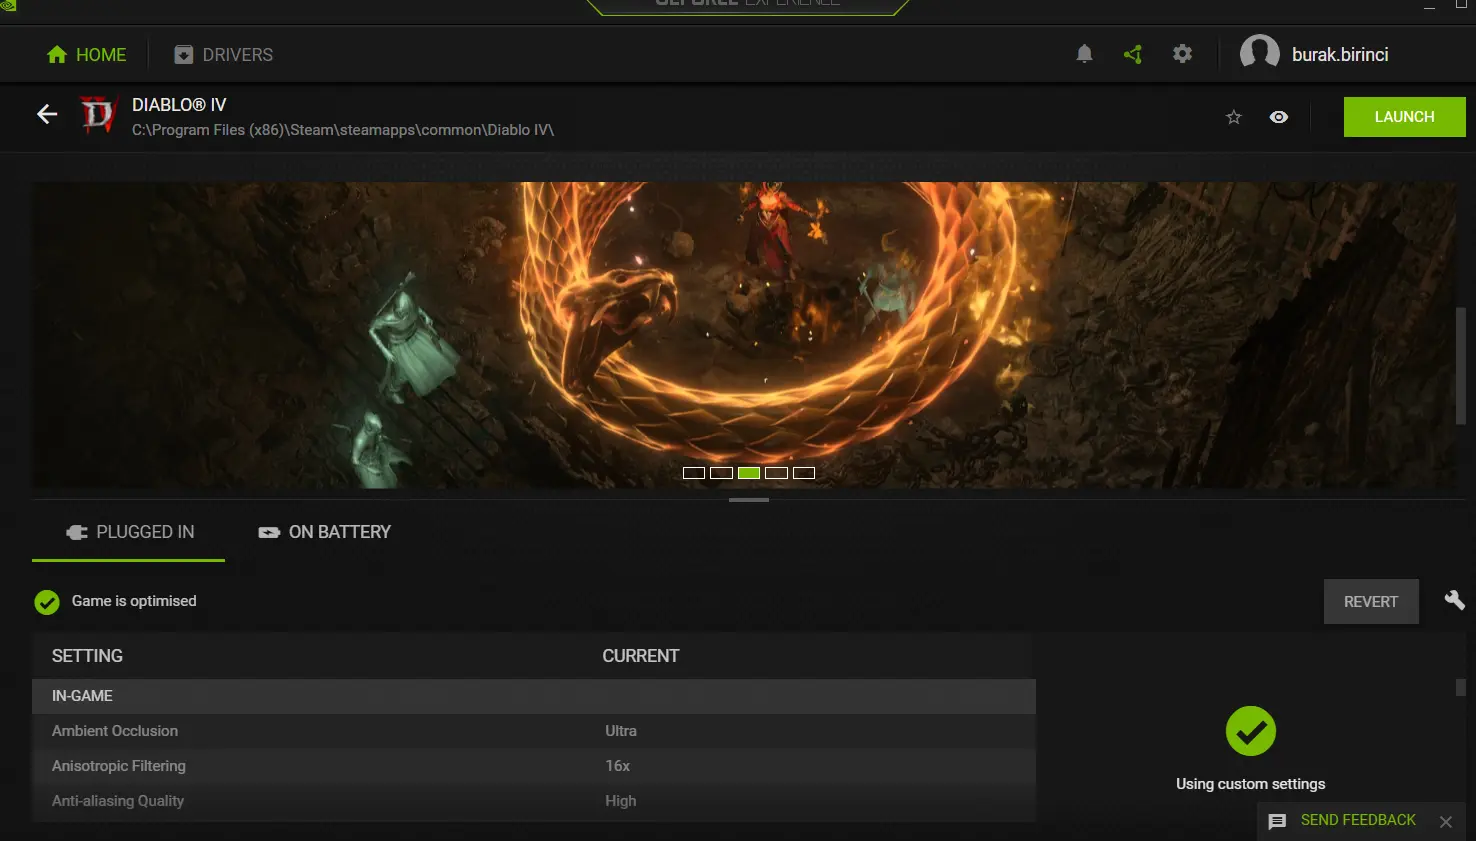Select the PLUGGED IN tab

129,532
